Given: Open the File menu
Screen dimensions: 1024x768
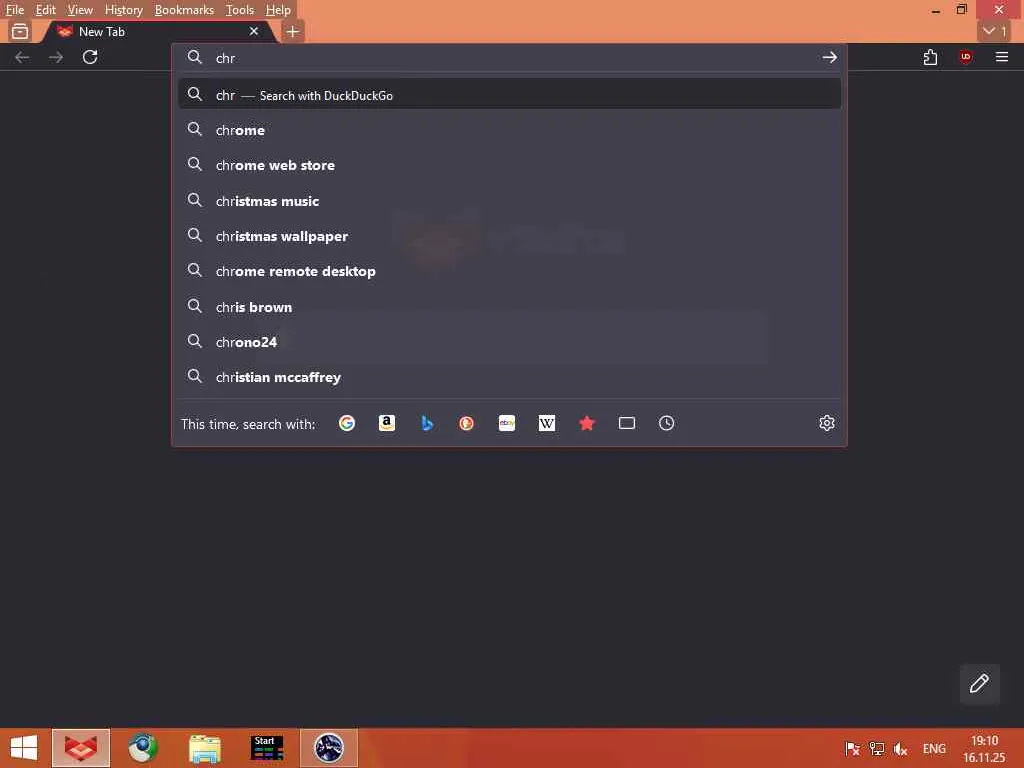Looking at the screenshot, I should pyautogui.click(x=14, y=10).
